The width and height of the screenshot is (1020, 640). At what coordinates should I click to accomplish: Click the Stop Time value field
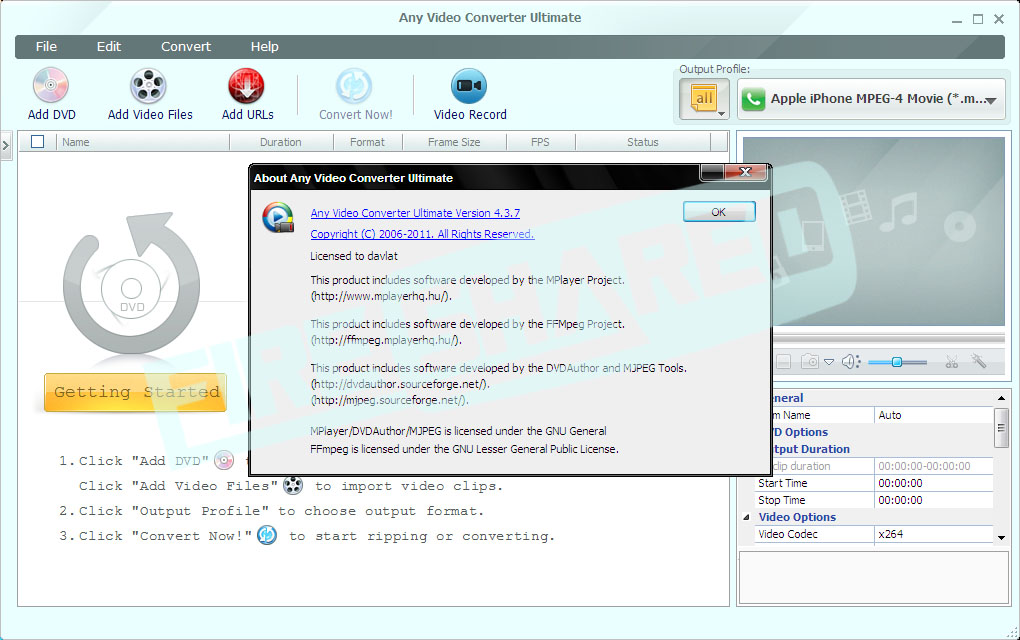coord(933,500)
